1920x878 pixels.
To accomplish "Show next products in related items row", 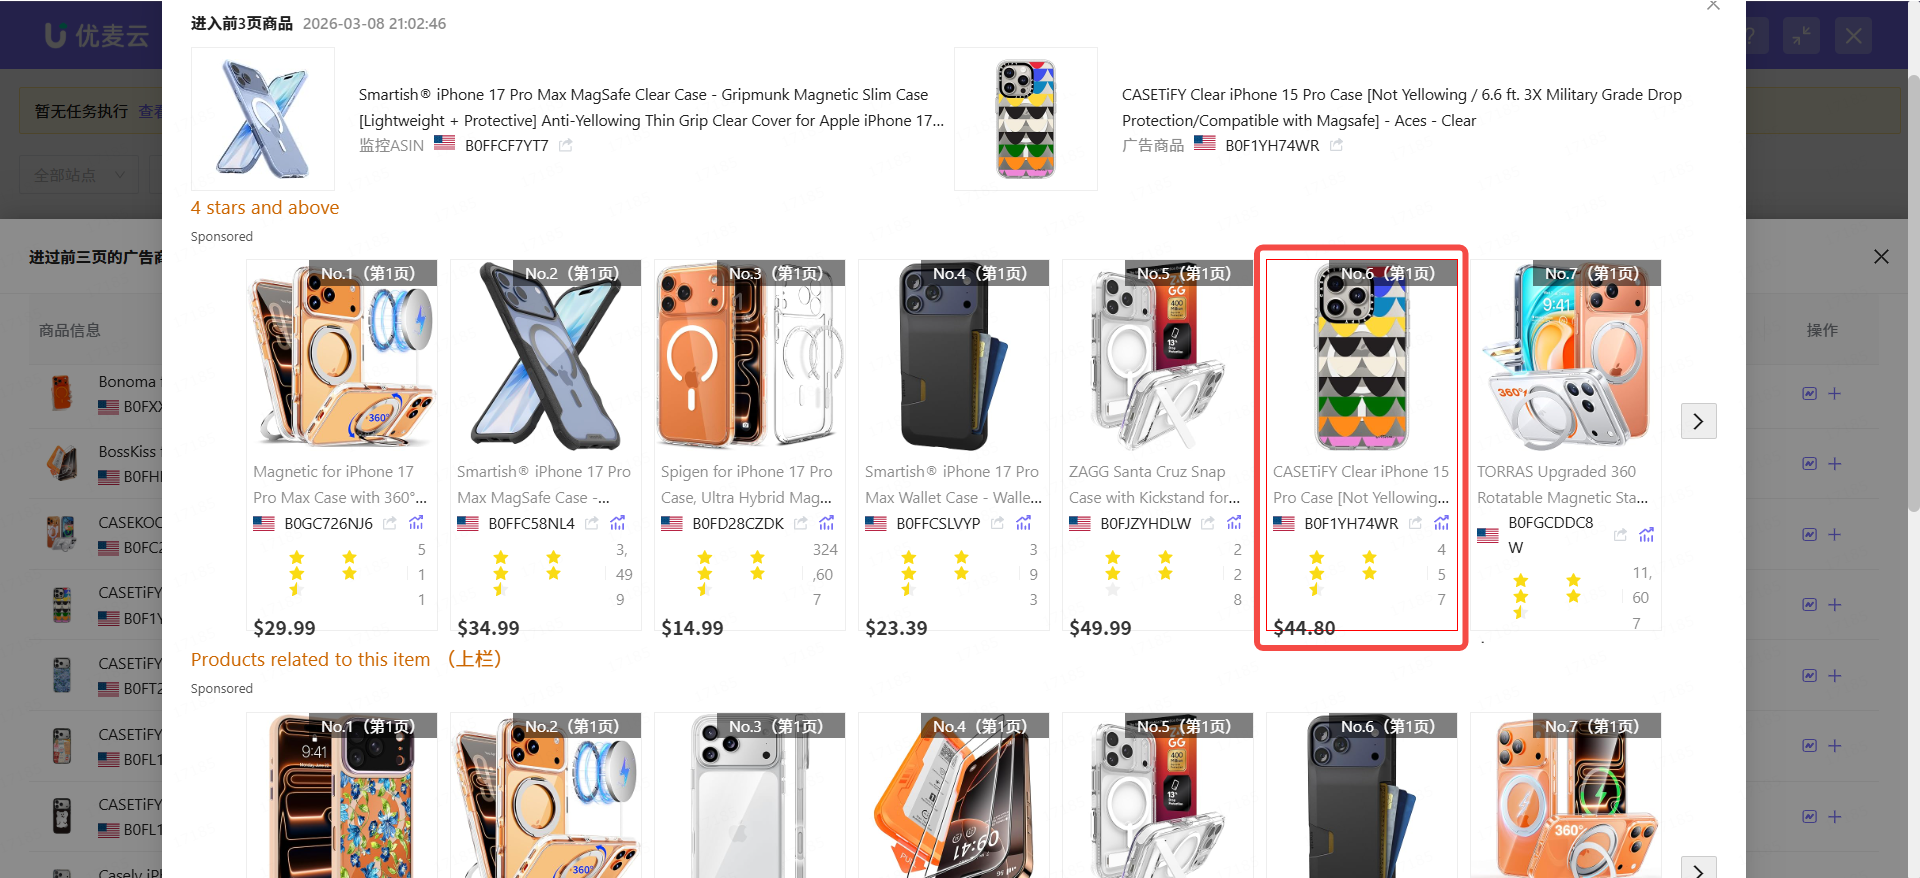I will coord(1698,868).
